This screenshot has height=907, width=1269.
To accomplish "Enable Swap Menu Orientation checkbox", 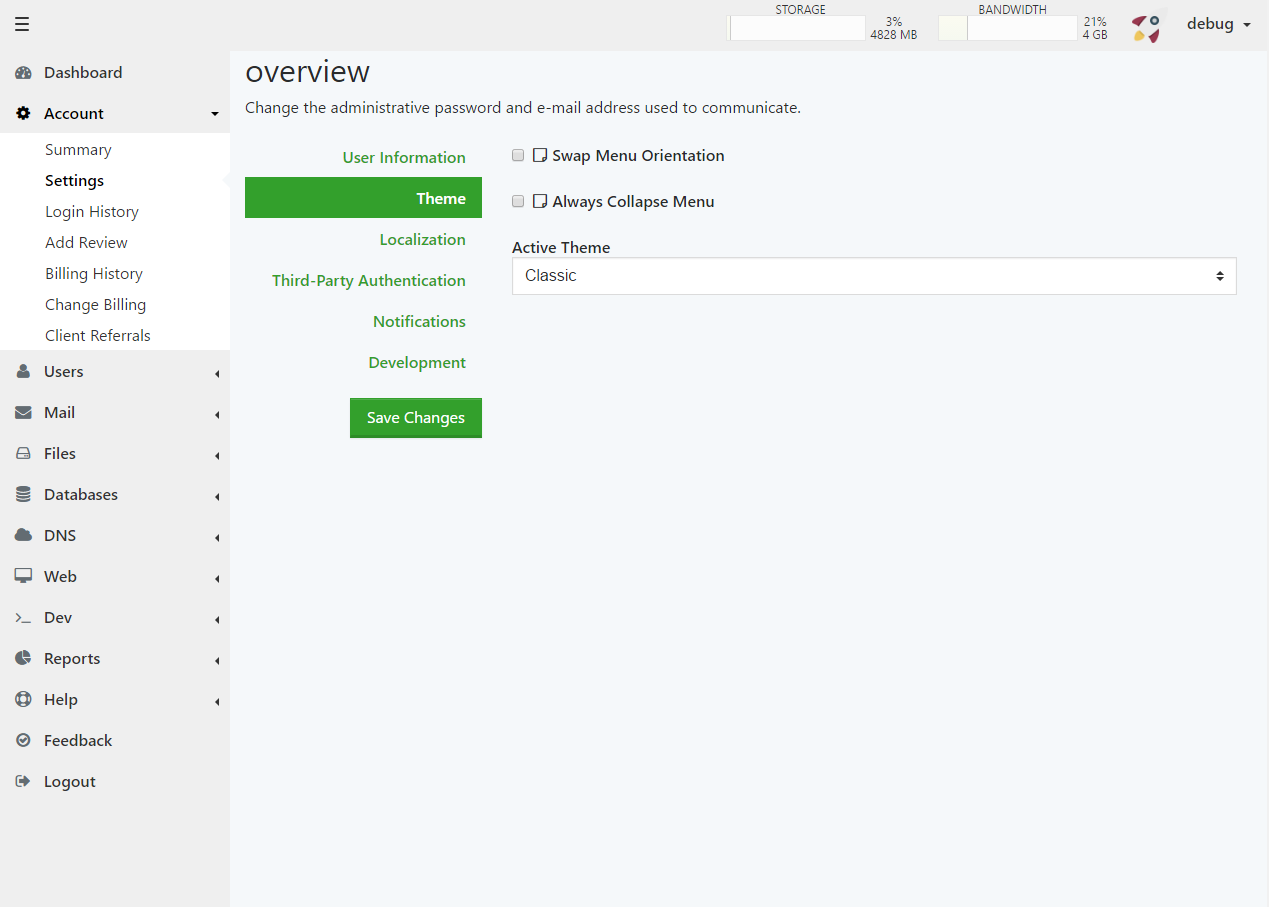I will (518, 156).
